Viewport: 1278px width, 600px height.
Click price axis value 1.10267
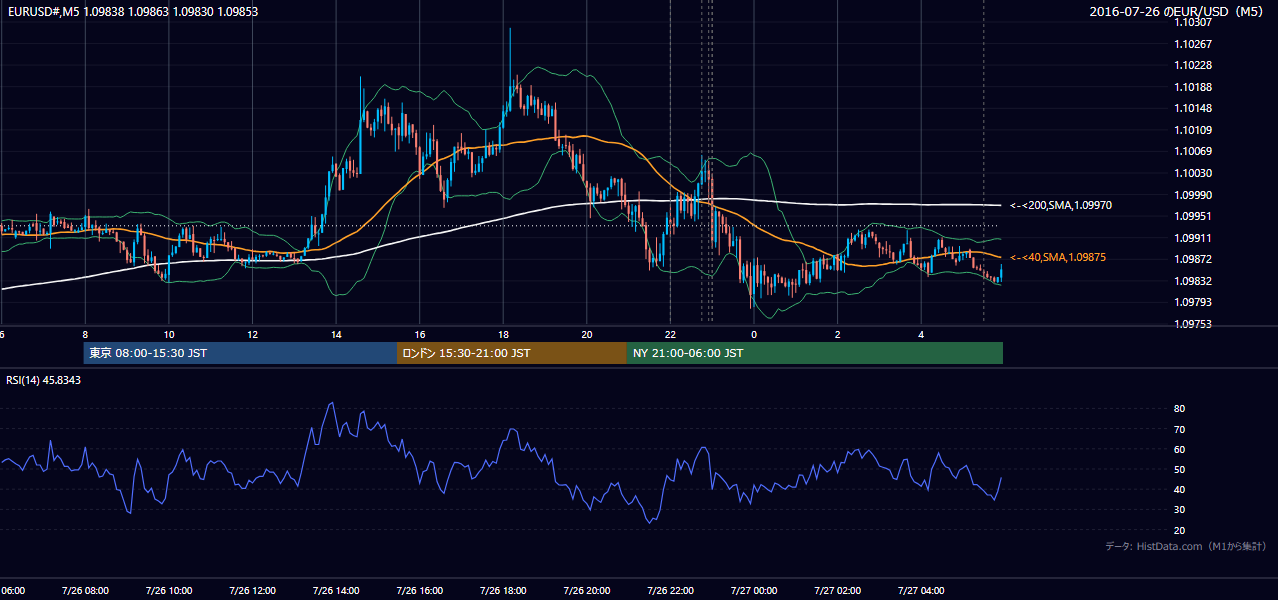pos(1194,44)
